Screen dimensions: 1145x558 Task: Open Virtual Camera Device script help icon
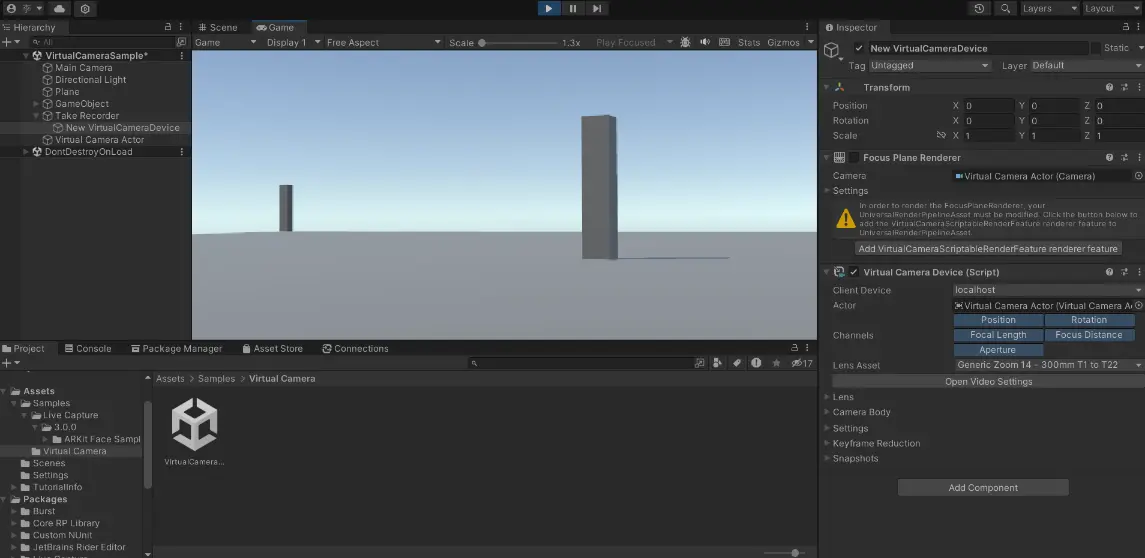coord(1109,272)
